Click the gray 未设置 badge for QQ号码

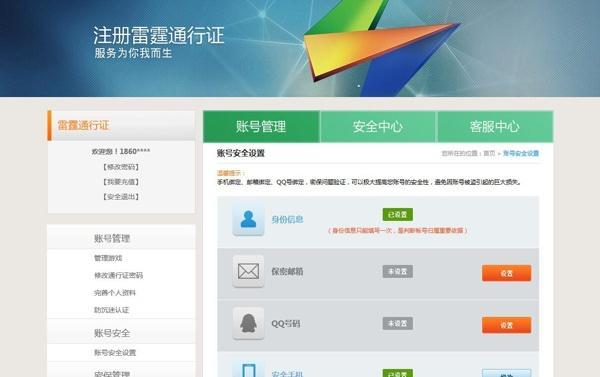pyautogui.click(x=398, y=323)
